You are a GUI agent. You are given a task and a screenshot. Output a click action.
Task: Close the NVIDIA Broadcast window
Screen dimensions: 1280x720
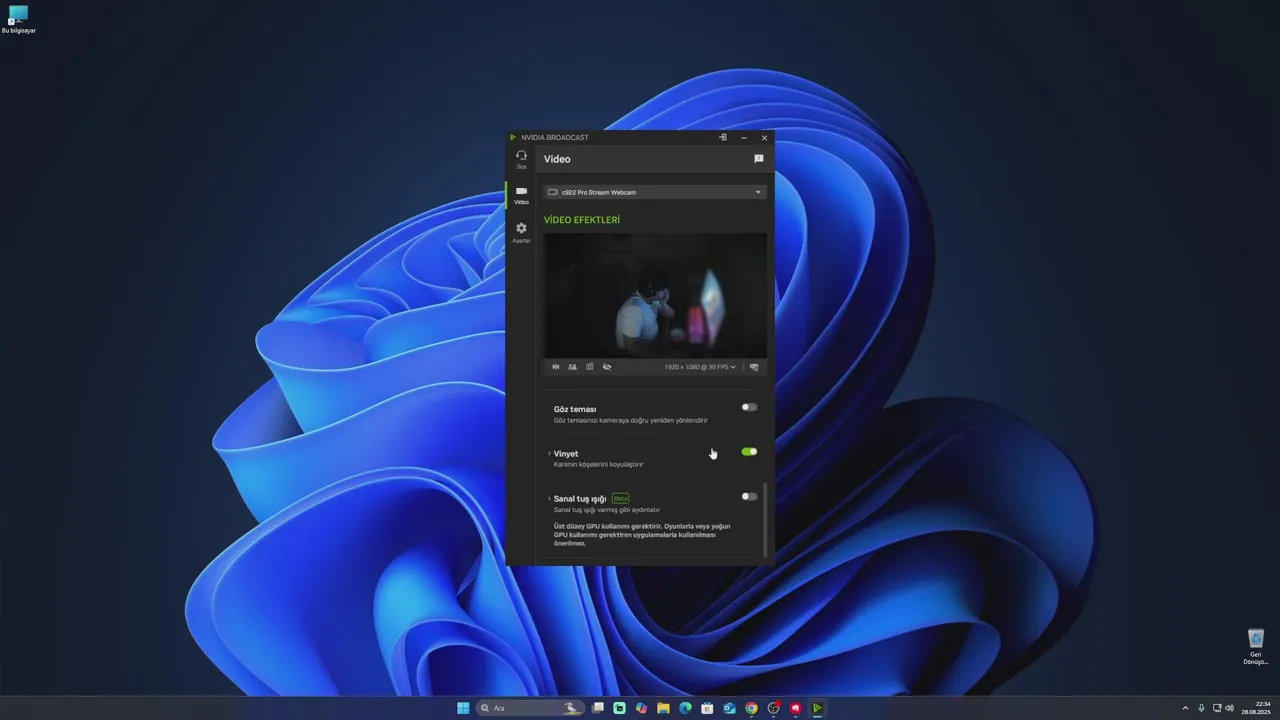pyautogui.click(x=764, y=137)
